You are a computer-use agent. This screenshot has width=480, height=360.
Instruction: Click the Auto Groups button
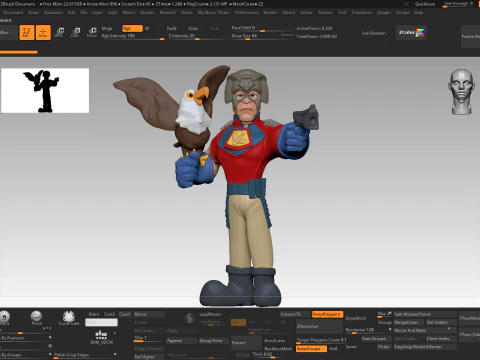pyautogui.click(x=376, y=339)
